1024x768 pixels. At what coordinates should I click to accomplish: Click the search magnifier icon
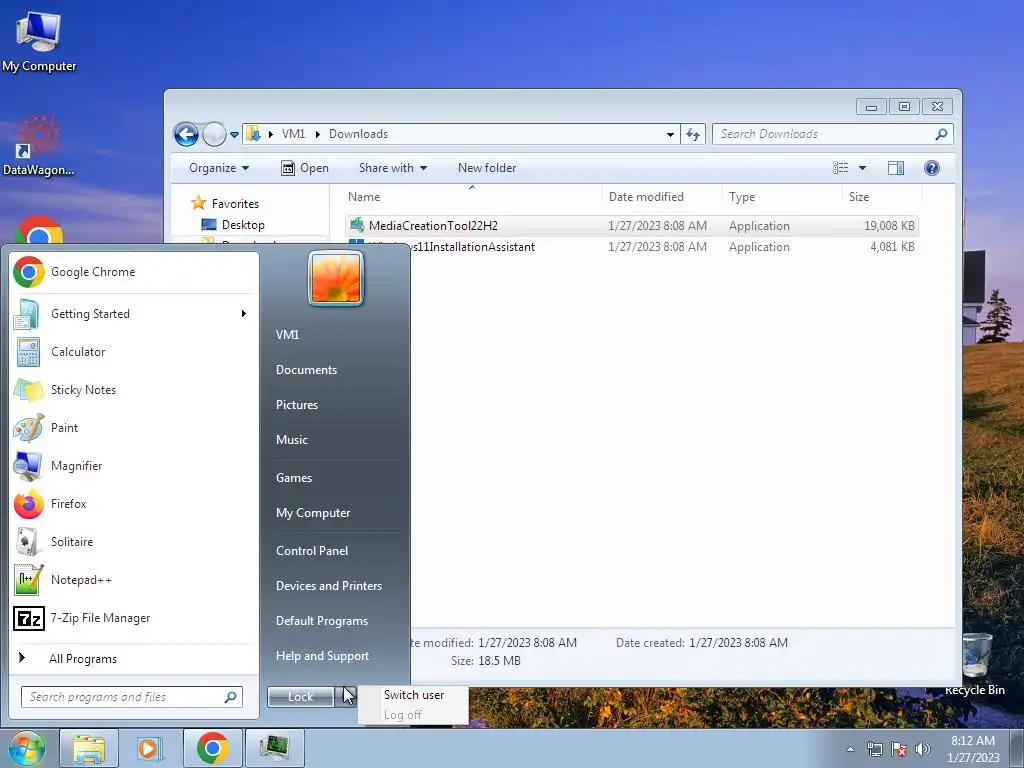point(941,134)
